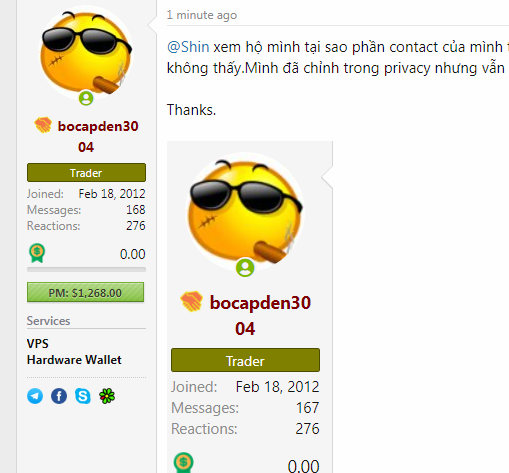The image size is (509, 473).
Task: Click the handshake icon beside sidebar username
Action: pos(43,125)
